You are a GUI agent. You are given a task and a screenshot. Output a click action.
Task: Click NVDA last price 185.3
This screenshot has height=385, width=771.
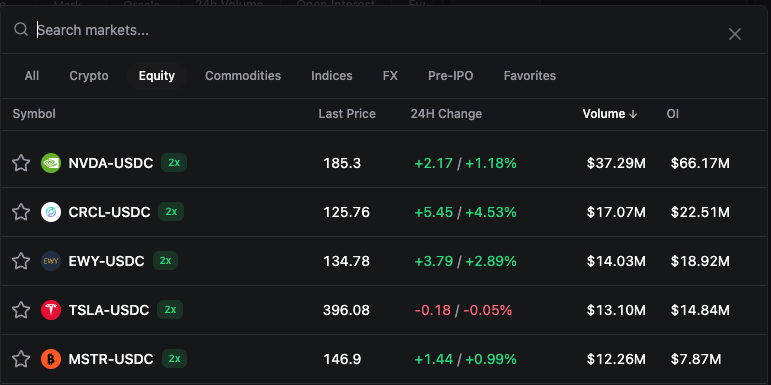click(x=342, y=163)
